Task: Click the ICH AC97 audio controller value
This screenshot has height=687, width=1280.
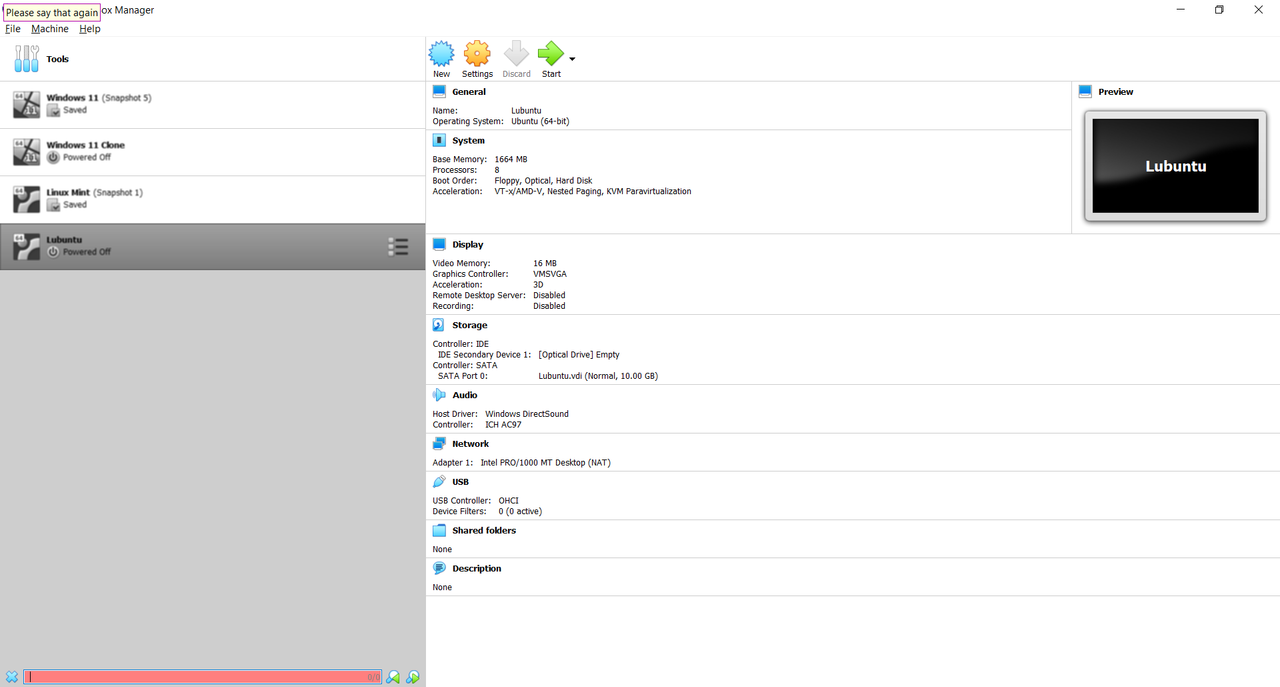Action: 503,425
